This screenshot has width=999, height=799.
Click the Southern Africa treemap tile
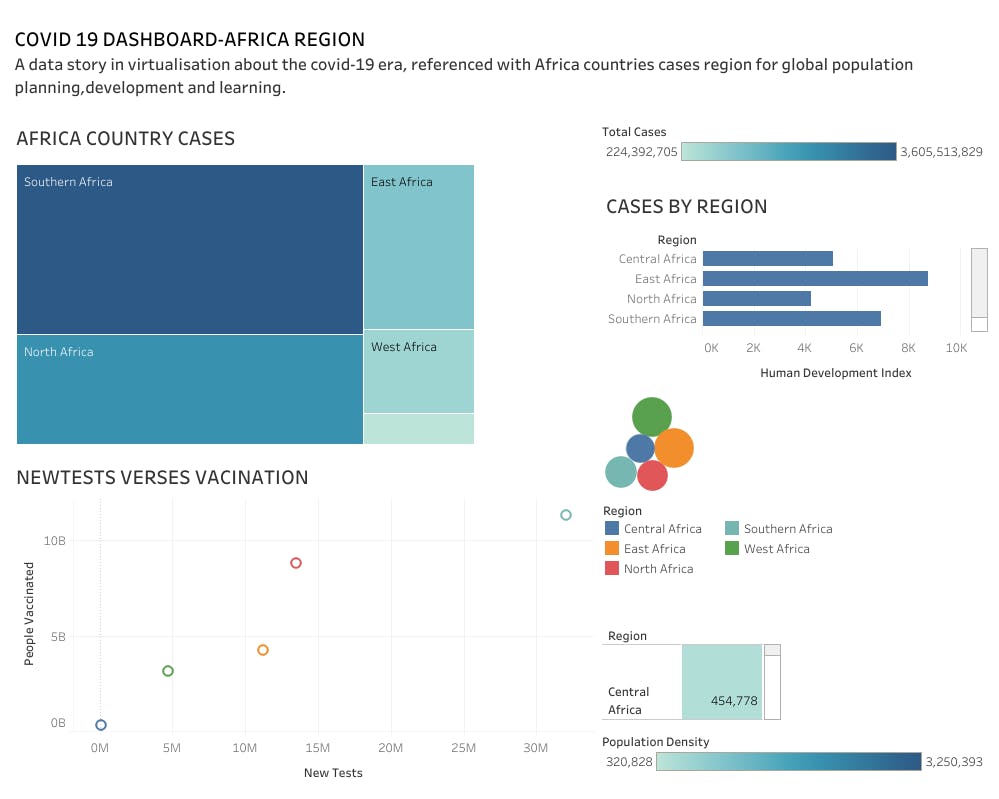(x=190, y=249)
